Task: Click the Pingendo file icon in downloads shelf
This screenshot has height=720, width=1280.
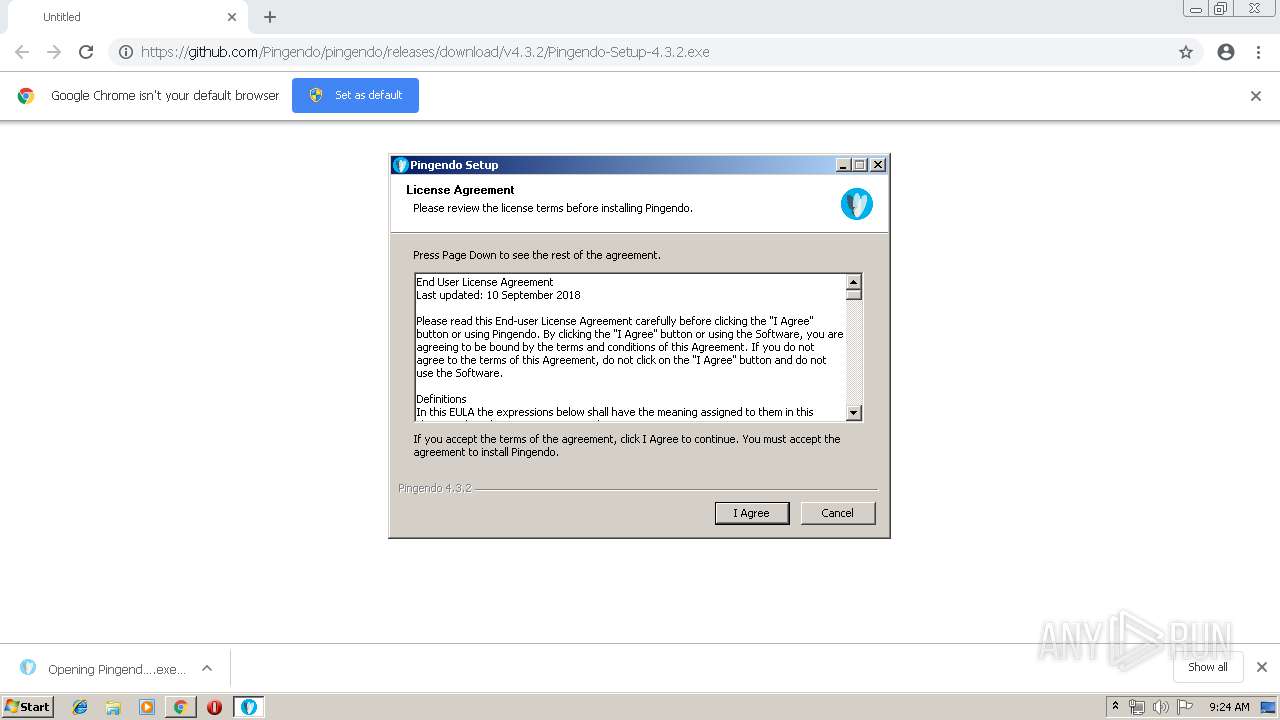Action: point(28,668)
